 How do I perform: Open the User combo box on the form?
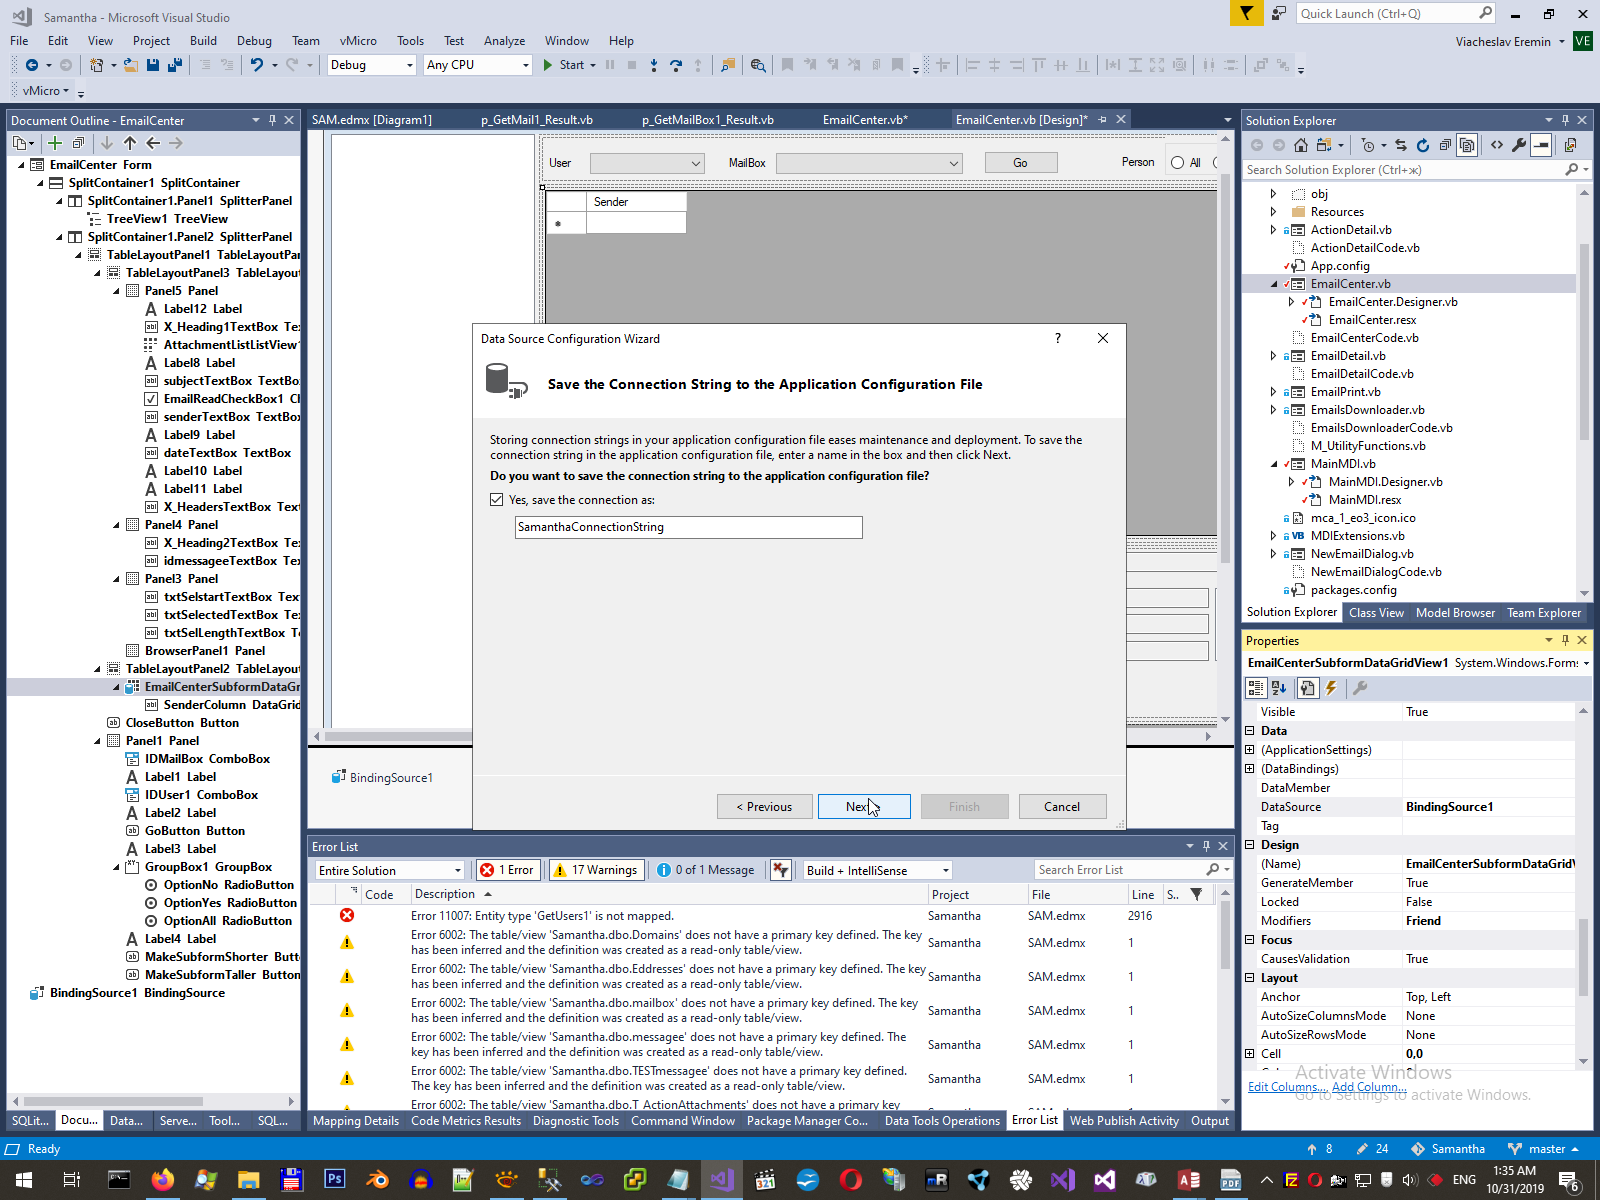pos(647,163)
